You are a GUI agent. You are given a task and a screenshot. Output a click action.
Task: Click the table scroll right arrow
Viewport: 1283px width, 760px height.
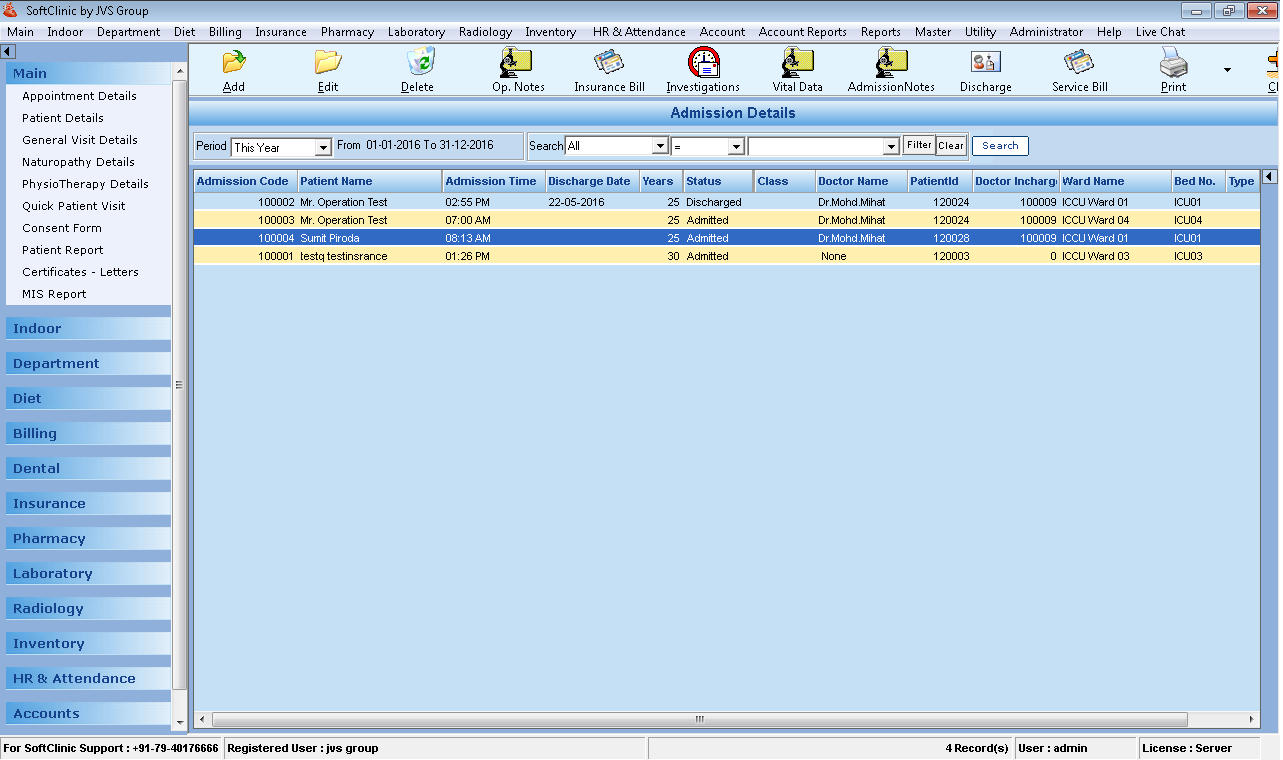(x=1252, y=719)
